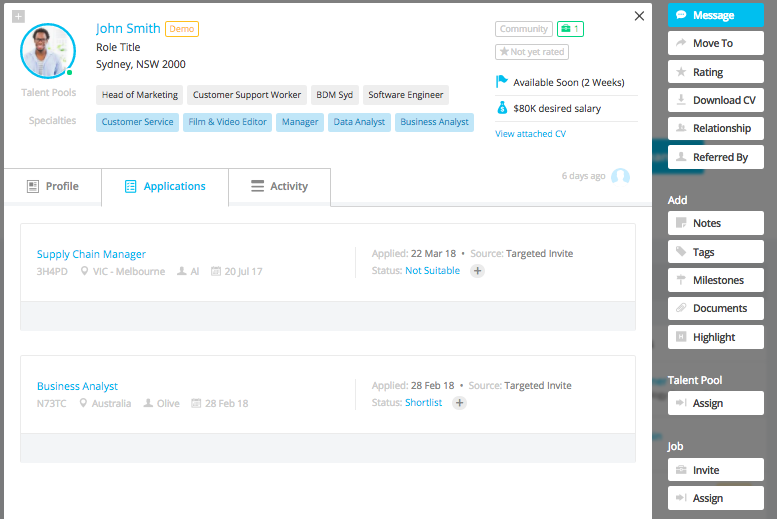Switch to the Activity tab
Image resolution: width=777 pixels, height=519 pixels.
click(279, 186)
